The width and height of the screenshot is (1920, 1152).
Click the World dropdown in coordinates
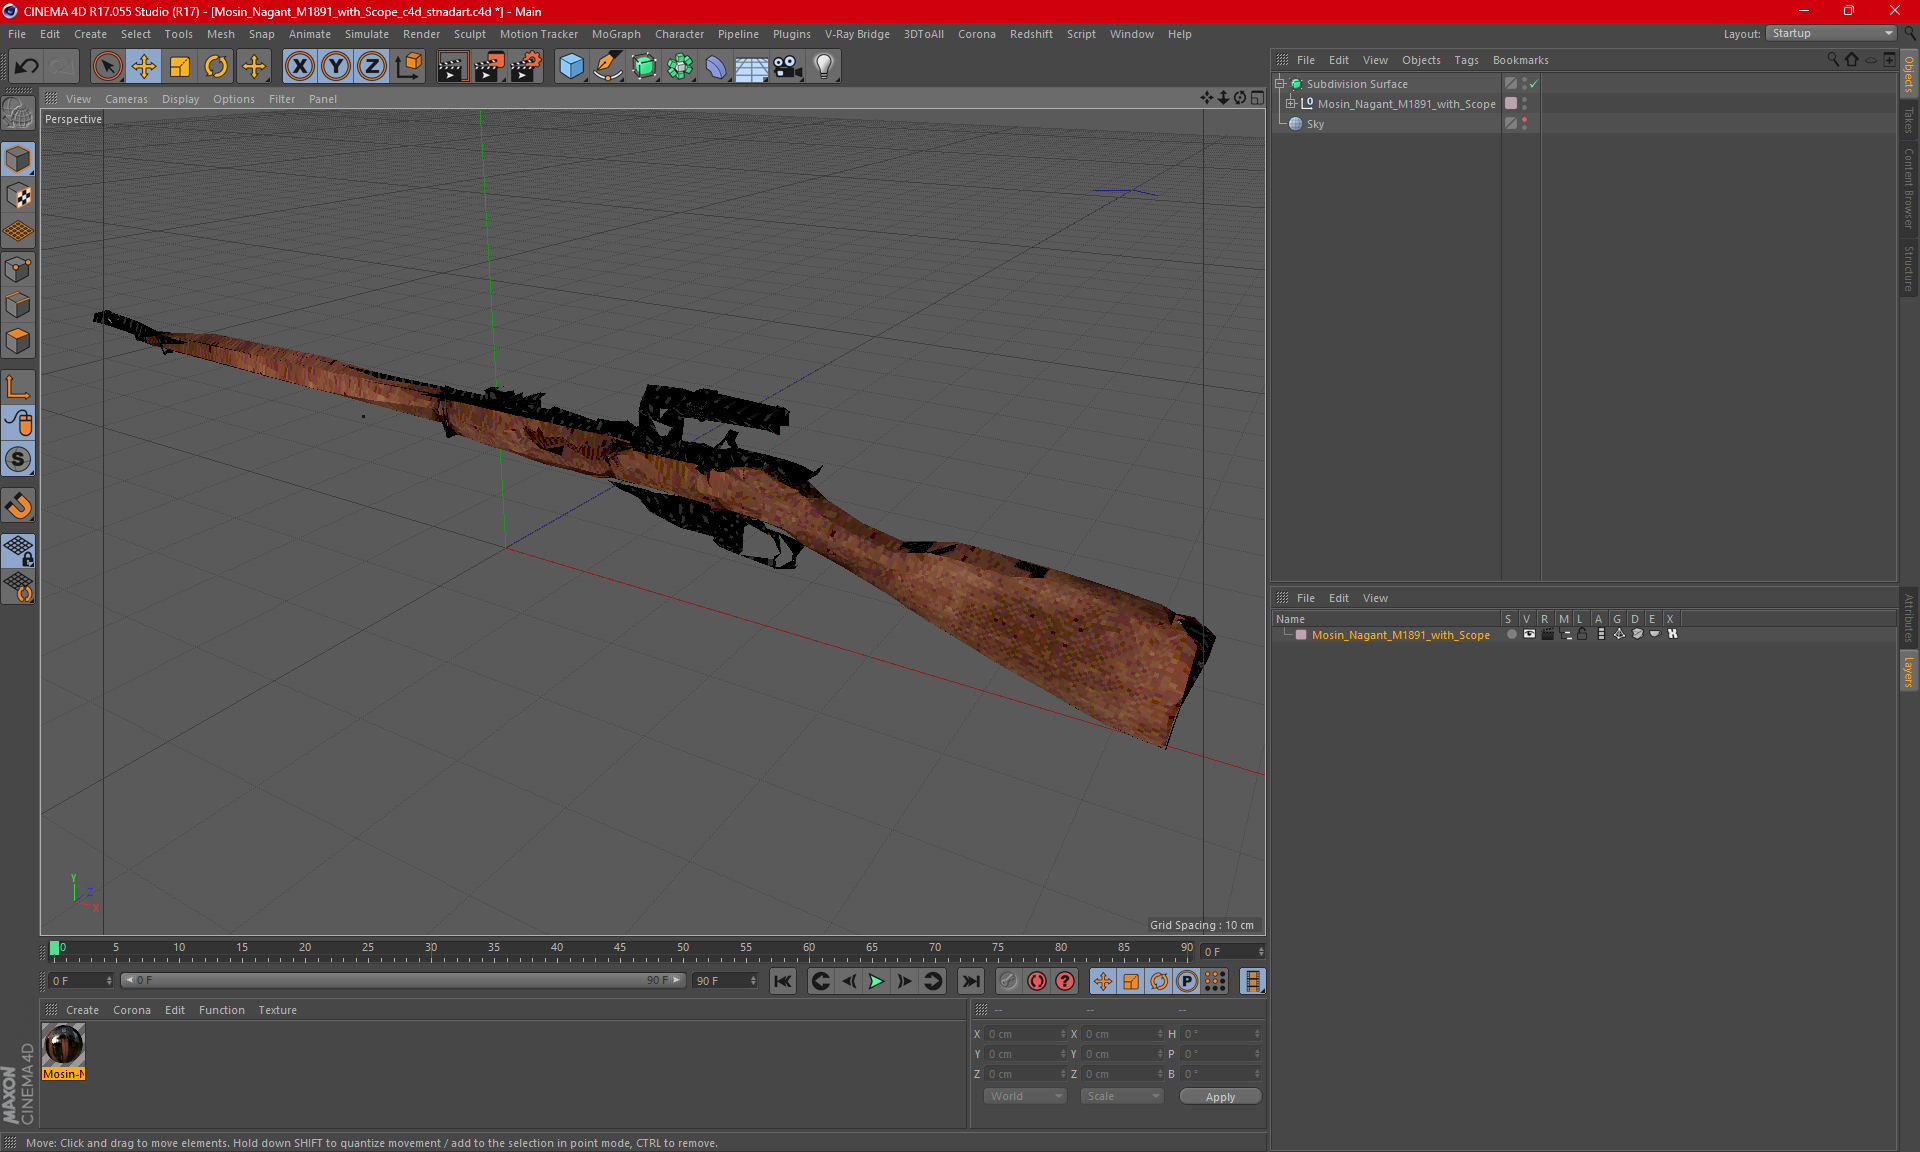point(1023,1096)
